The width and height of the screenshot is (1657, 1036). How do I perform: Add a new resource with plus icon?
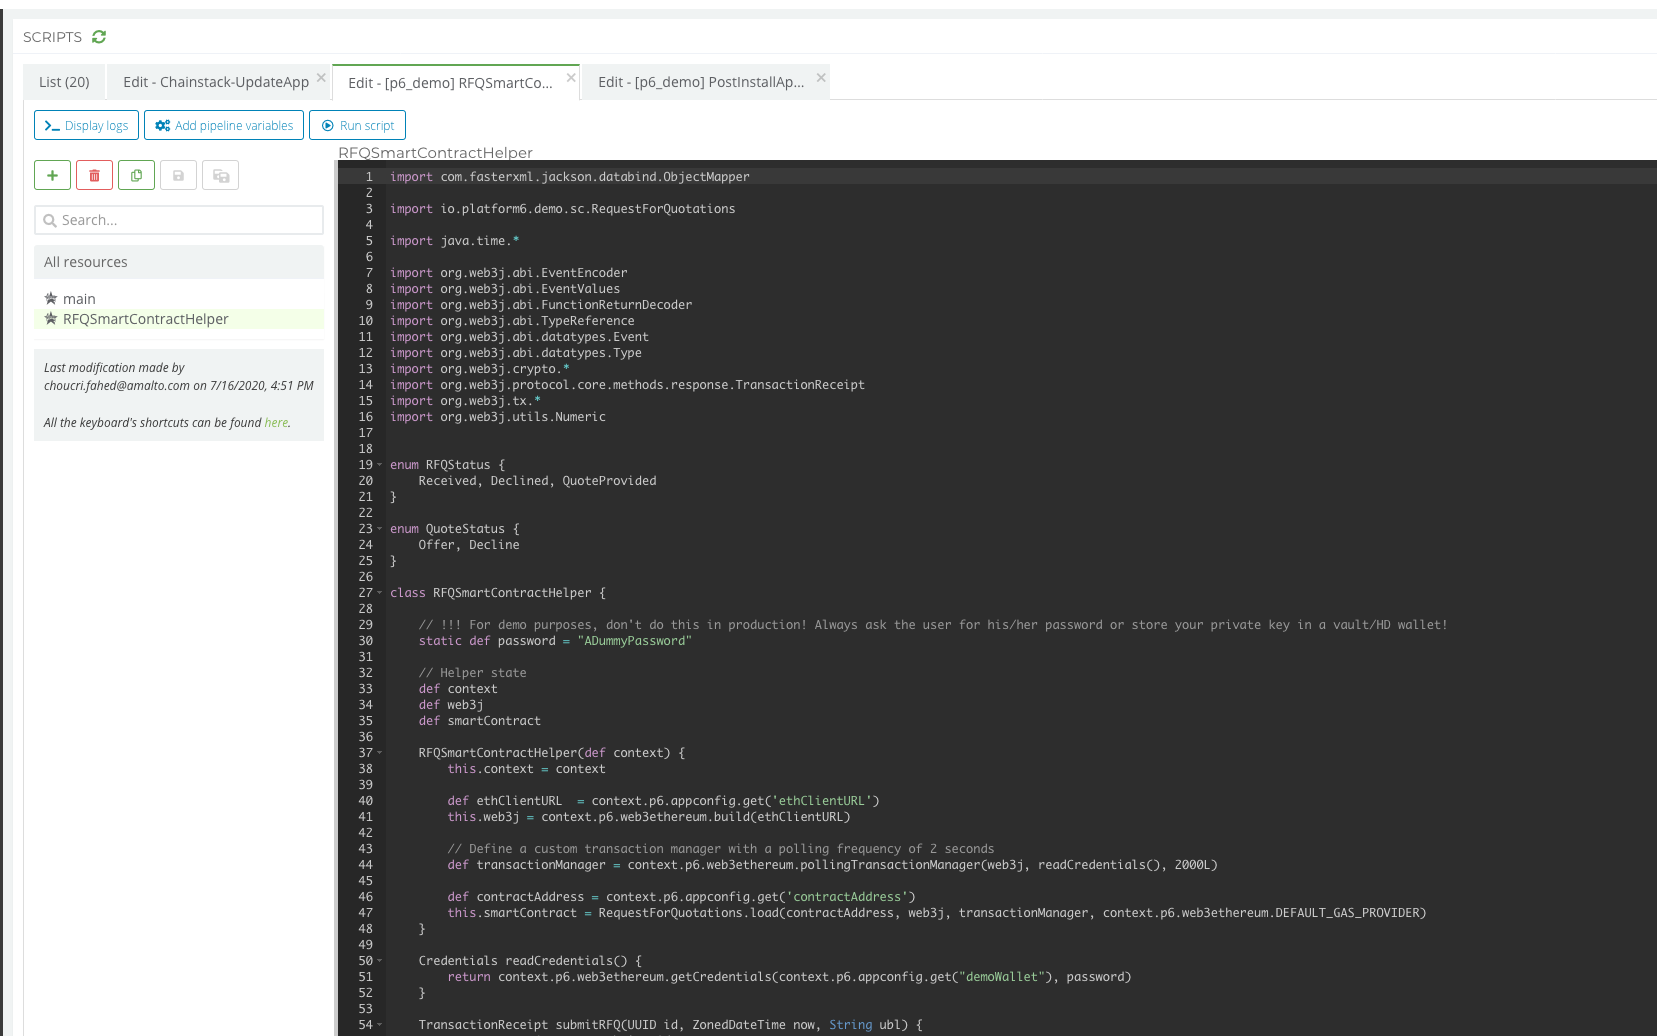52,176
